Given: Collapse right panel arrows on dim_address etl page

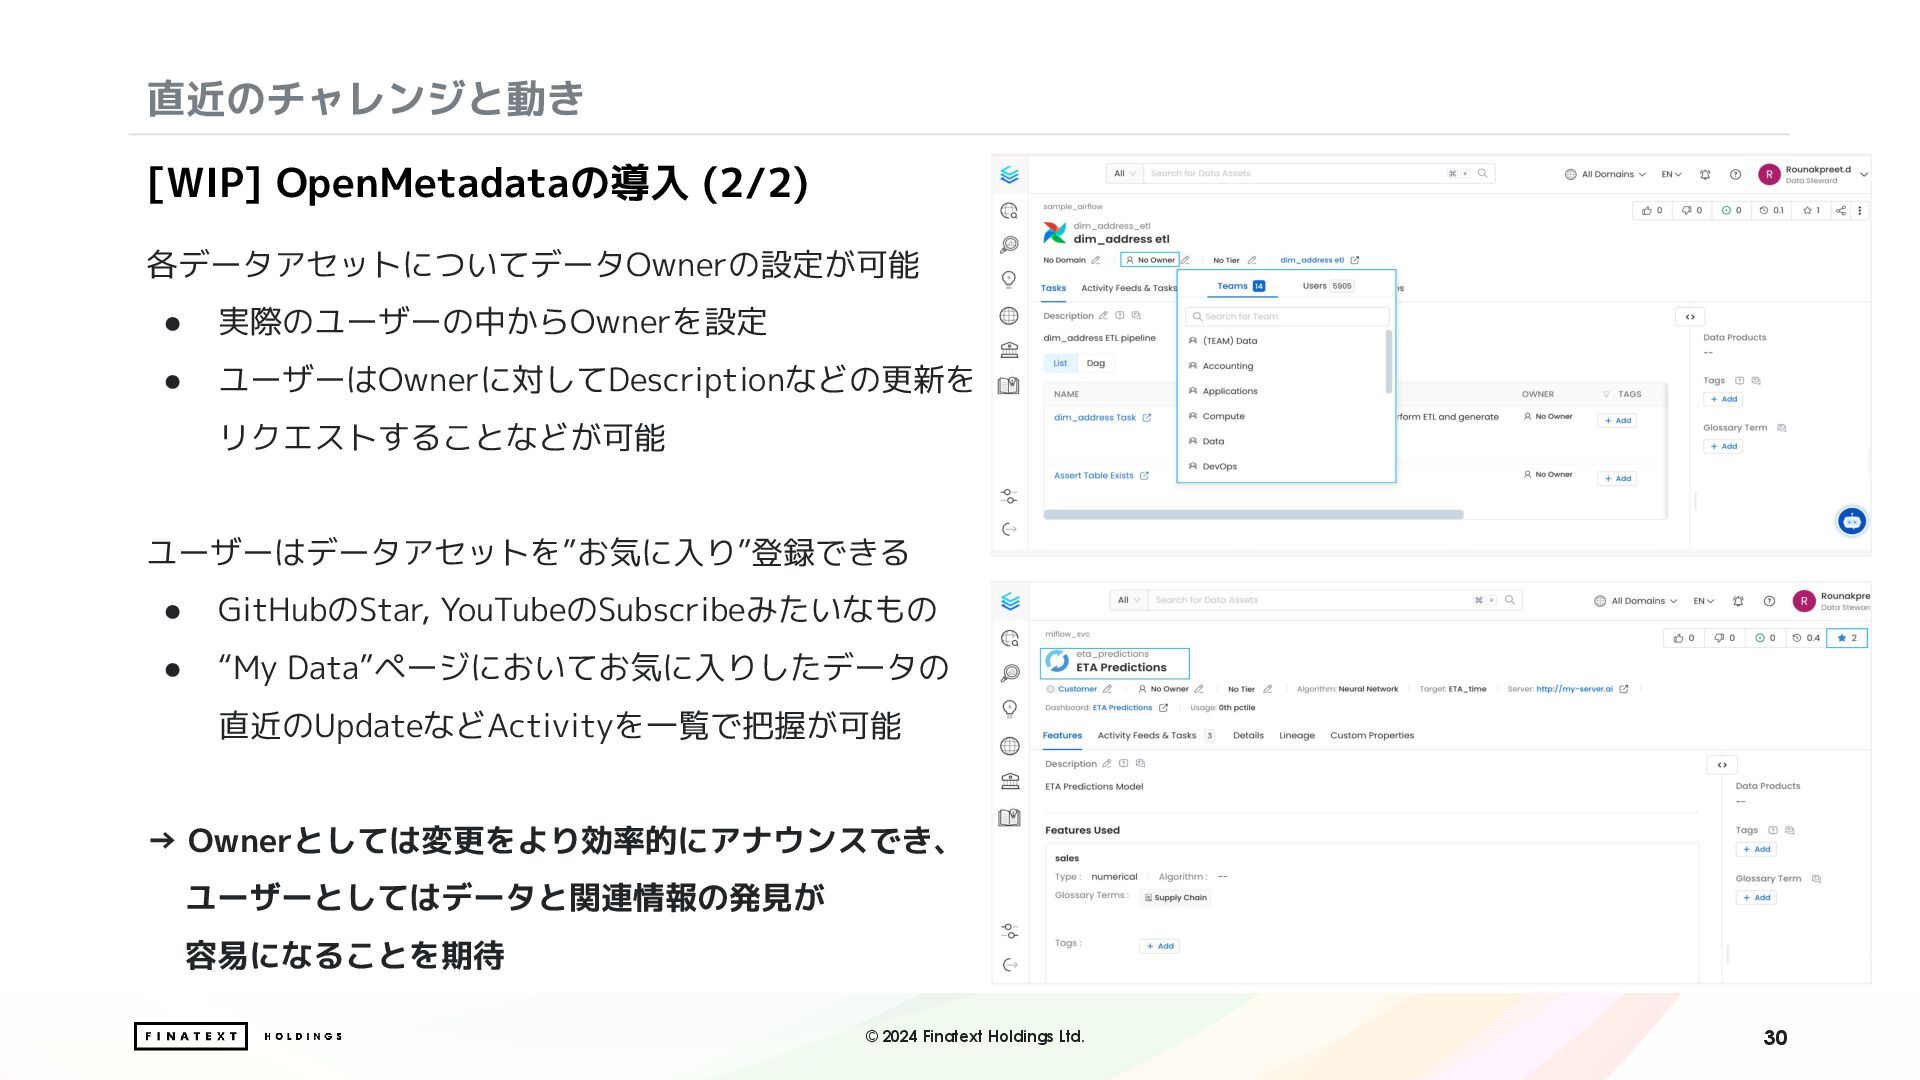Looking at the screenshot, I should [1690, 316].
